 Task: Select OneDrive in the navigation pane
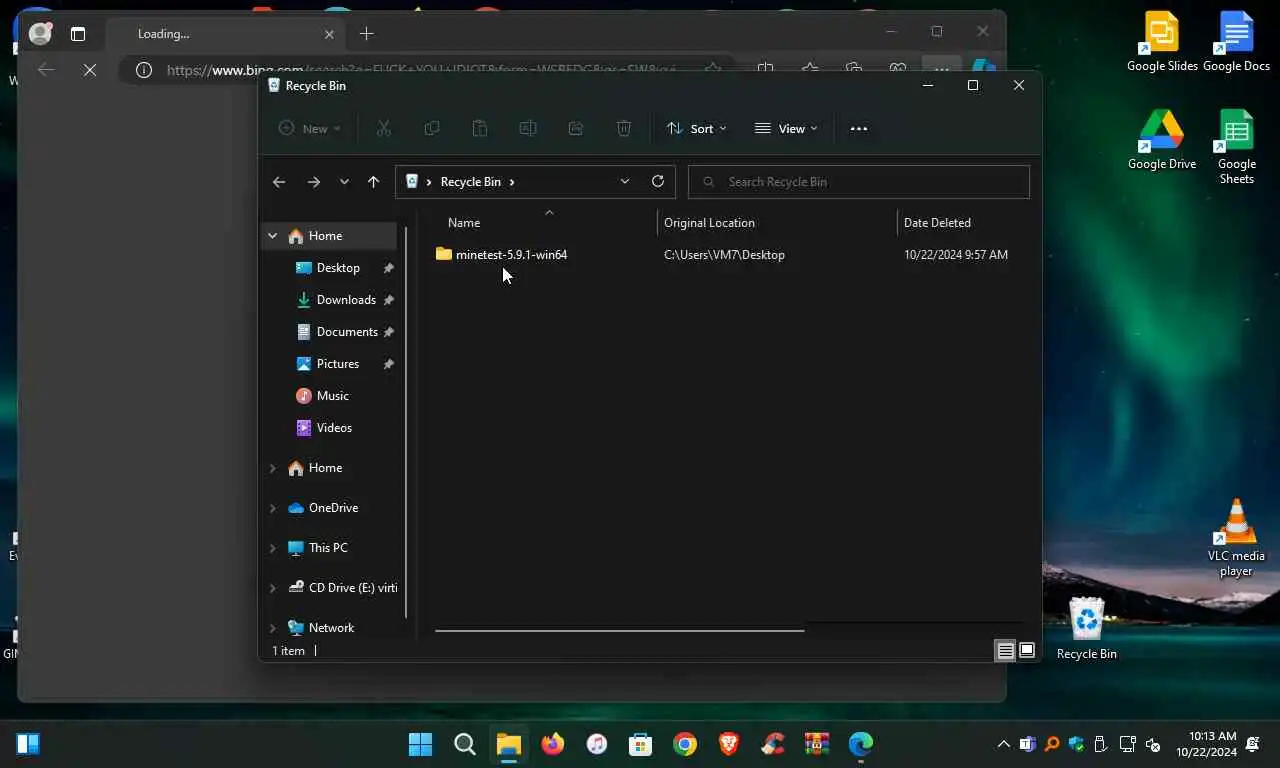[333, 508]
